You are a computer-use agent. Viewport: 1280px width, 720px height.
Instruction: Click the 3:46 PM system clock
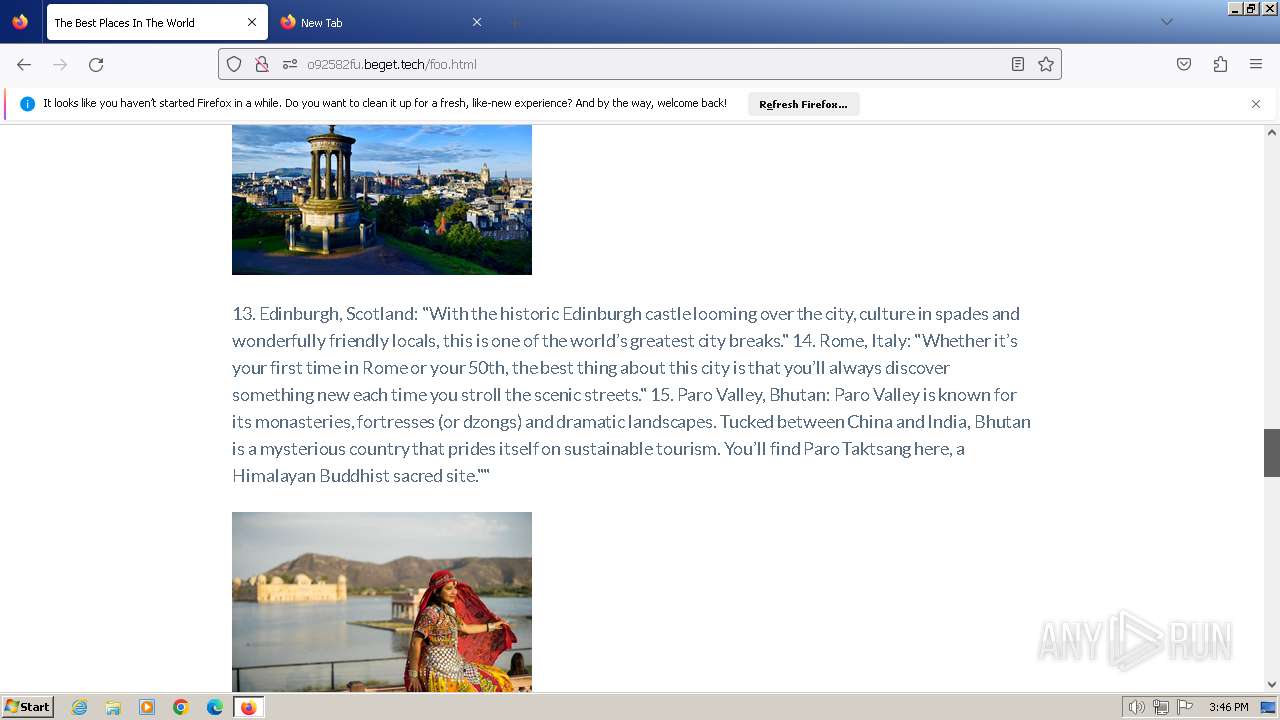(1229, 707)
